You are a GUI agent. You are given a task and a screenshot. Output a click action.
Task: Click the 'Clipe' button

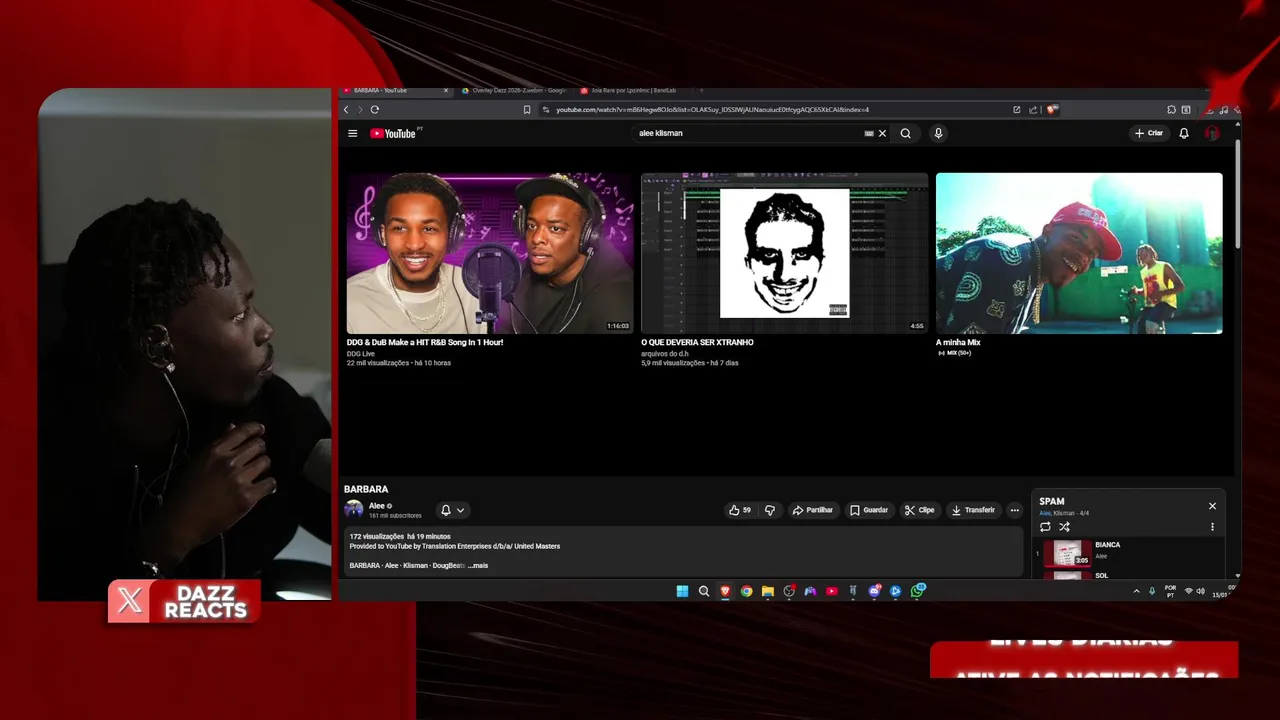click(x=919, y=510)
